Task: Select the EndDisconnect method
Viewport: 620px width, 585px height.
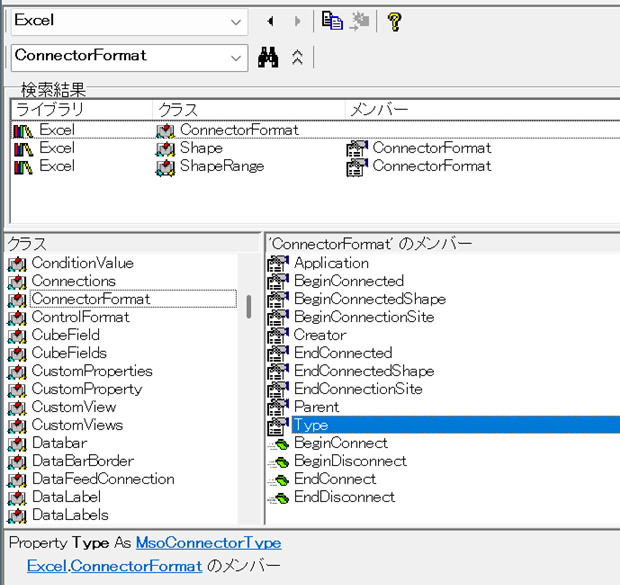Action: (x=344, y=497)
